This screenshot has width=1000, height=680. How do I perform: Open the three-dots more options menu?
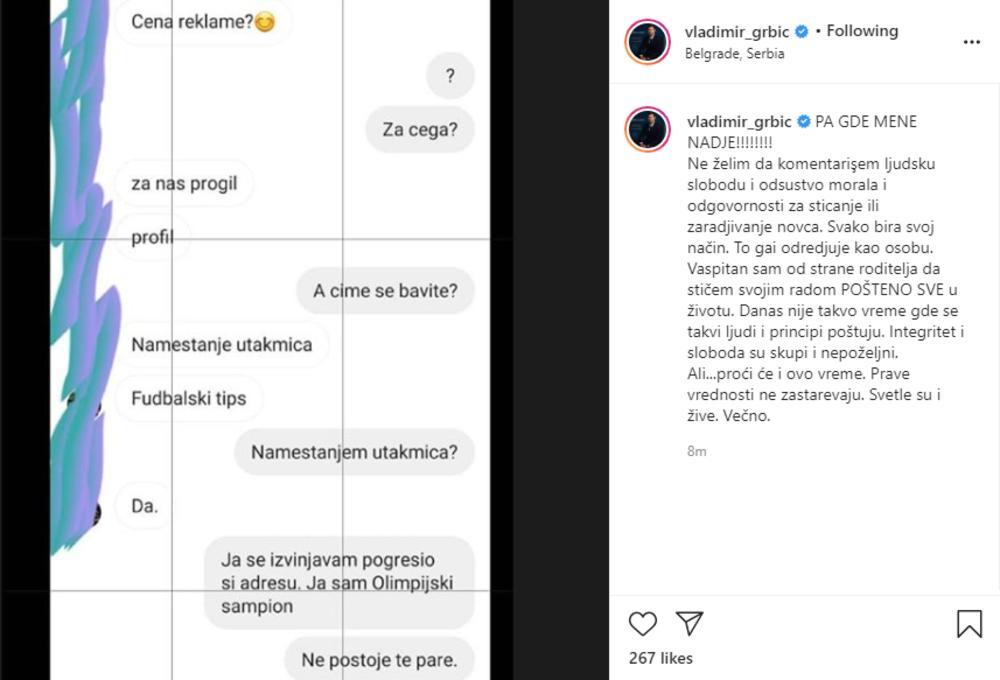[x=971, y=42]
